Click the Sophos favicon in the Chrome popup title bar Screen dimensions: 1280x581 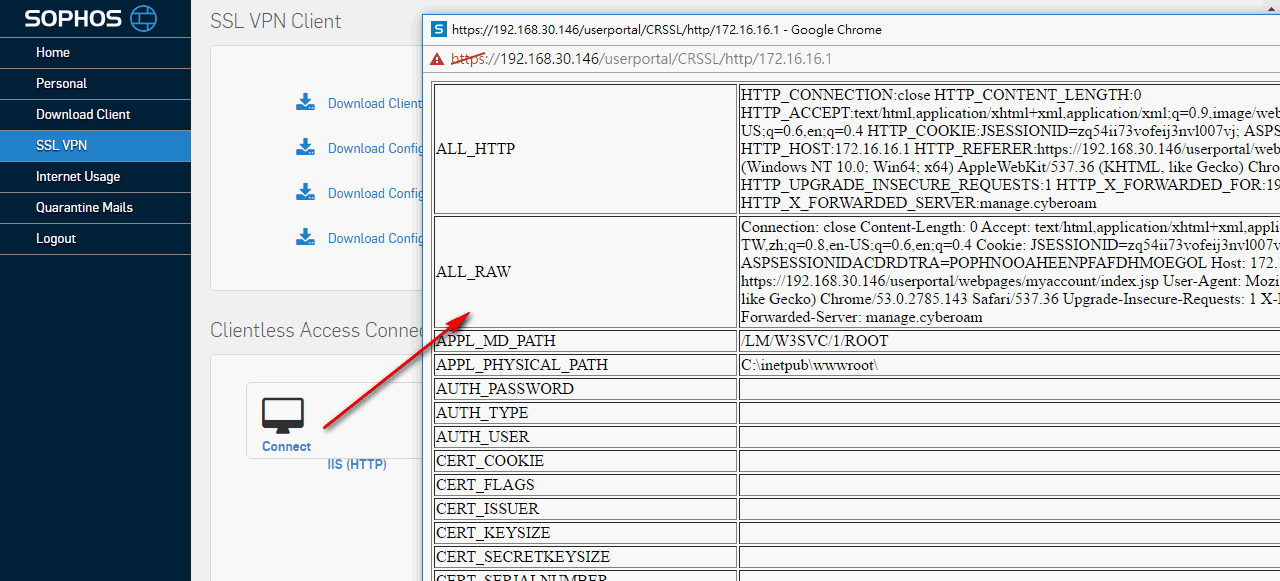pyautogui.click(x=438, y=29)
